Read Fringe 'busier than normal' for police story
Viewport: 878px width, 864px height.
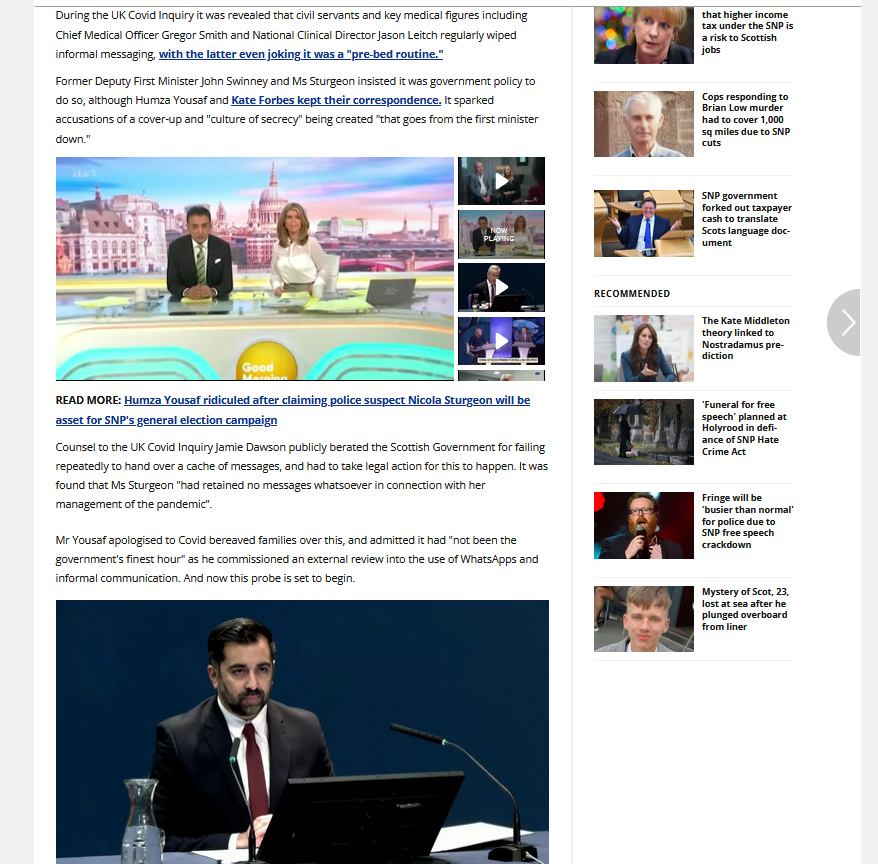pos(748,521)
